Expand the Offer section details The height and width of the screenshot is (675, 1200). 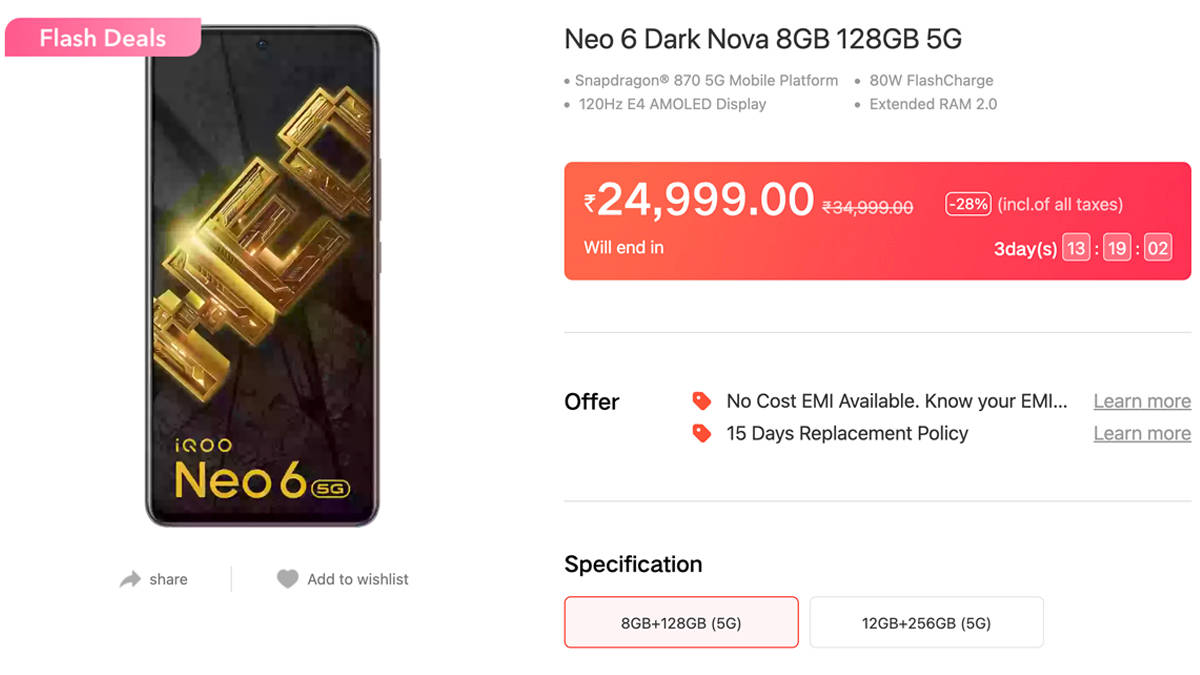(x=591, y=402)
